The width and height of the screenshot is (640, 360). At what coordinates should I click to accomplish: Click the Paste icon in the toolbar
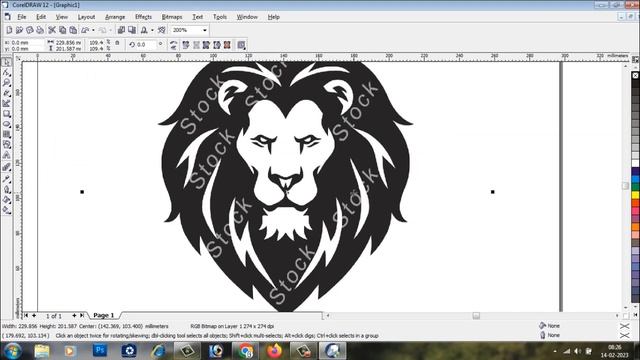pos(73,30)
